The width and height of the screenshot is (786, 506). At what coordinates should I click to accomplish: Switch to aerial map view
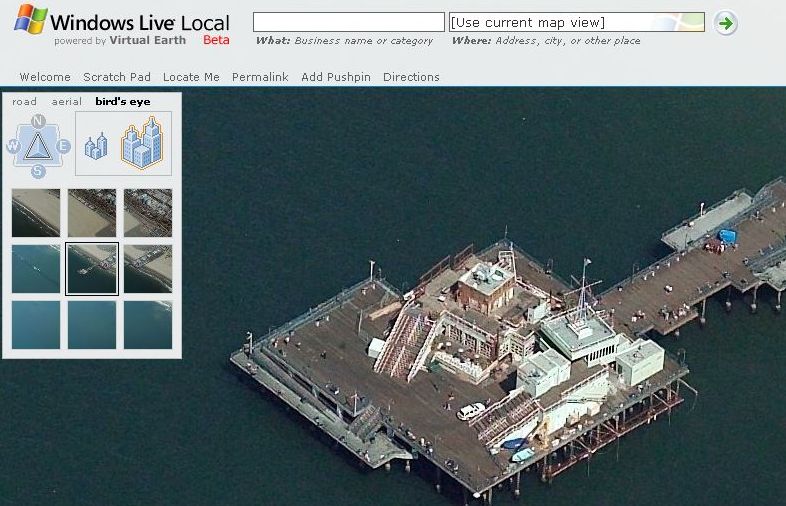click(67, 102)
